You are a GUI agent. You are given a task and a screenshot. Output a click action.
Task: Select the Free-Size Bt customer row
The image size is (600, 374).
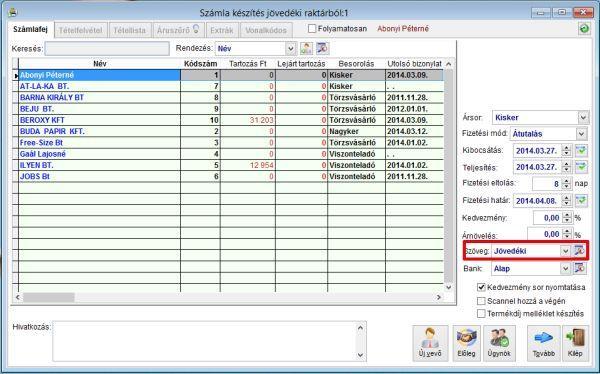pyautogui.click(x=231, y=142)
